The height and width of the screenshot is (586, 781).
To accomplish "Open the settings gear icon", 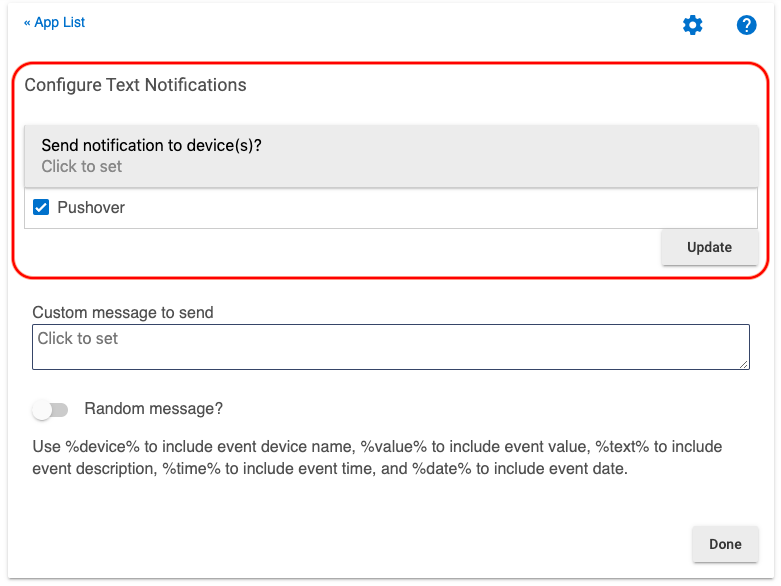I will tap(692, 25).
